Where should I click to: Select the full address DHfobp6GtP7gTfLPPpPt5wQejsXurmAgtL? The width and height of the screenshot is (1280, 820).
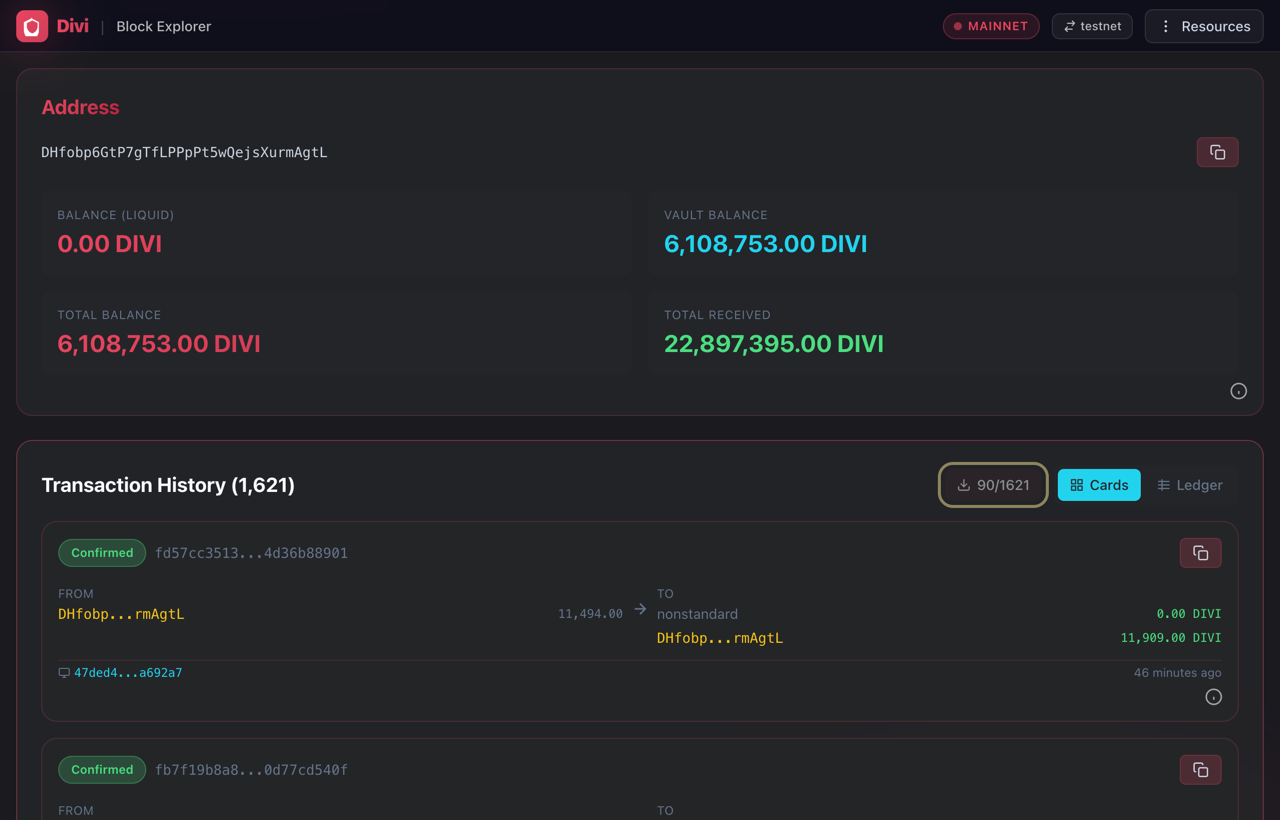[x=184, y=153]
